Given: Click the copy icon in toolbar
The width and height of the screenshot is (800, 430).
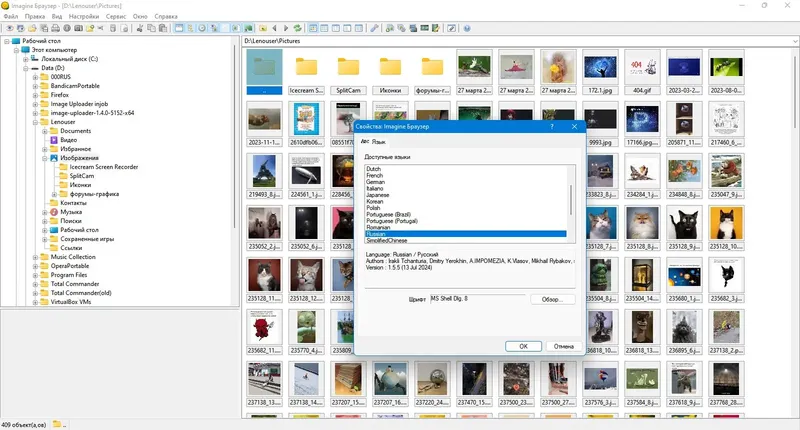Looking at the screenshot, I should (151, 28).
